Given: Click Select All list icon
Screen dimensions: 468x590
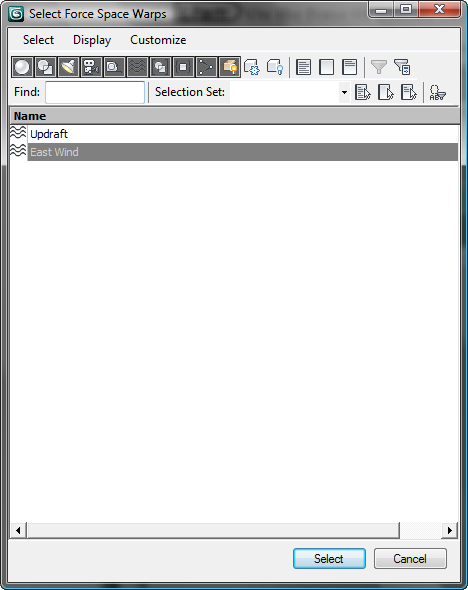Looking at the screenshot, I should coord(304,67).
